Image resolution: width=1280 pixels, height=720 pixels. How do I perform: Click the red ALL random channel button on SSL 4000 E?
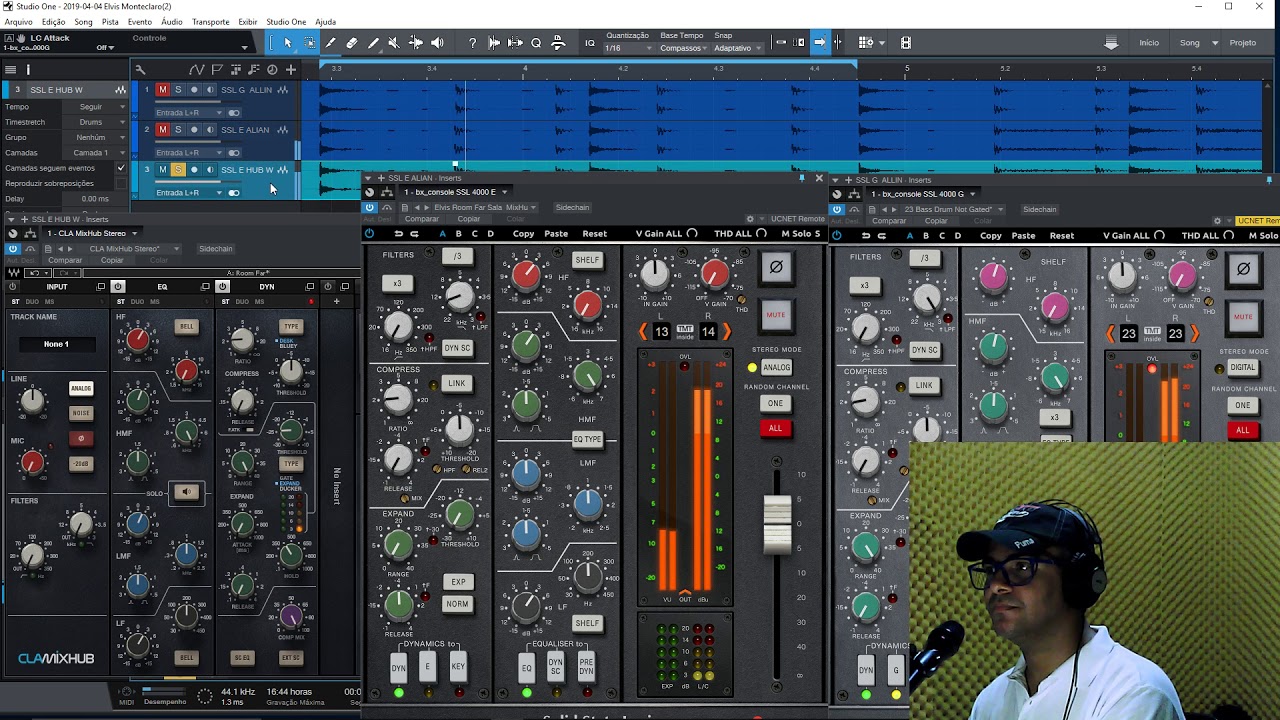(775, 428)
